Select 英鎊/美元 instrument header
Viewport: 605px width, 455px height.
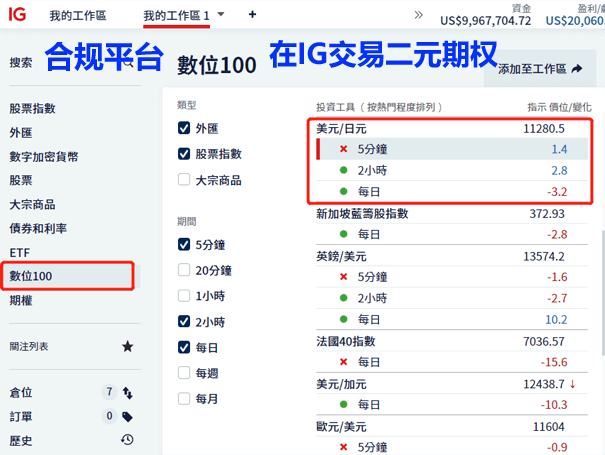pyautogui.click(x=452, y=256)
